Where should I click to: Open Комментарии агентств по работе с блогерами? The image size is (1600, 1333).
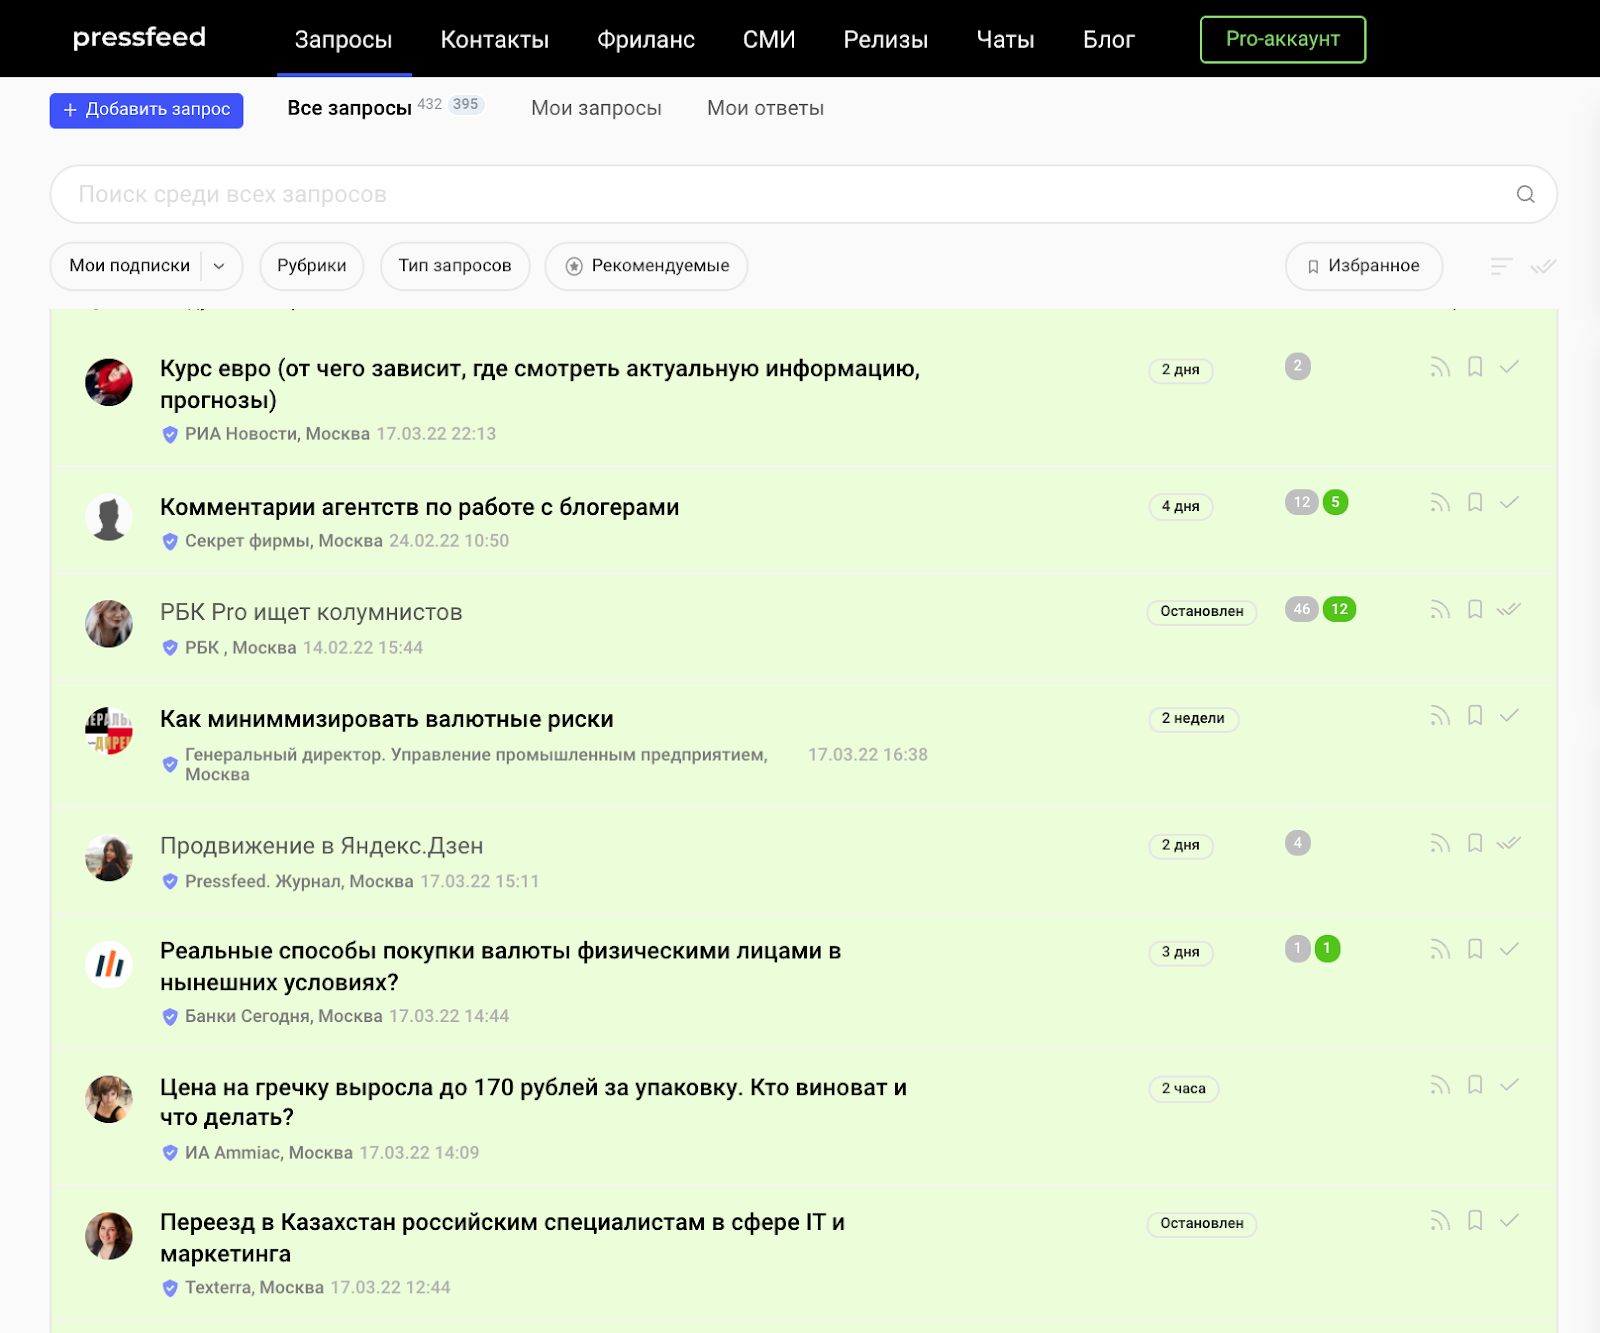(x=419, y=507)
